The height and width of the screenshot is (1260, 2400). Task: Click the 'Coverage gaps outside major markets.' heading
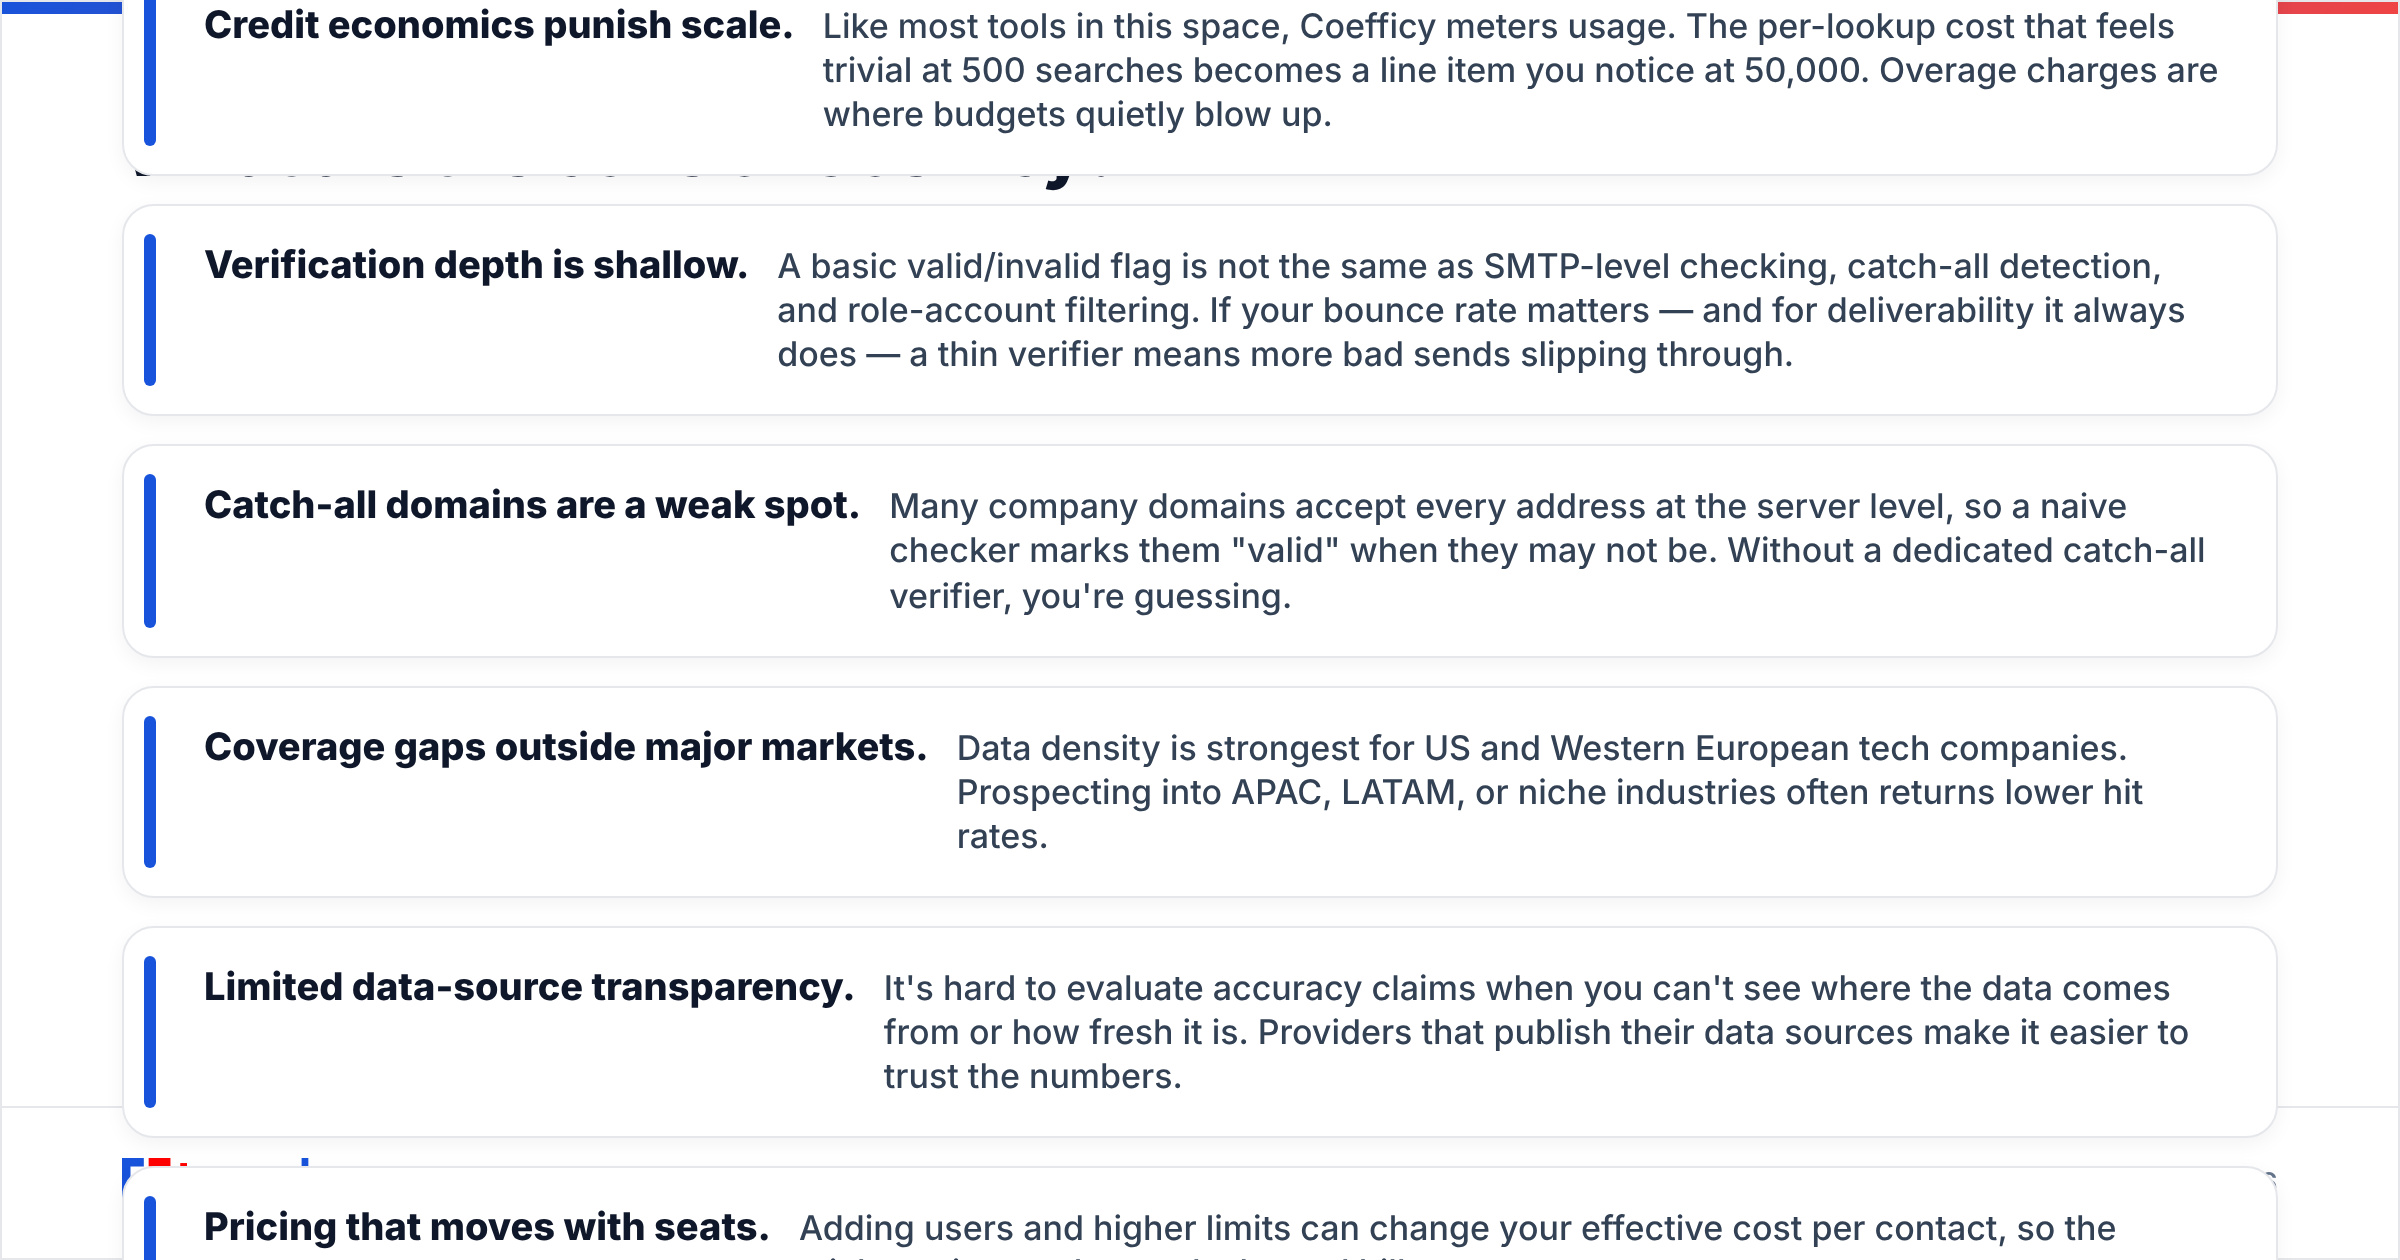coord(566,748)
